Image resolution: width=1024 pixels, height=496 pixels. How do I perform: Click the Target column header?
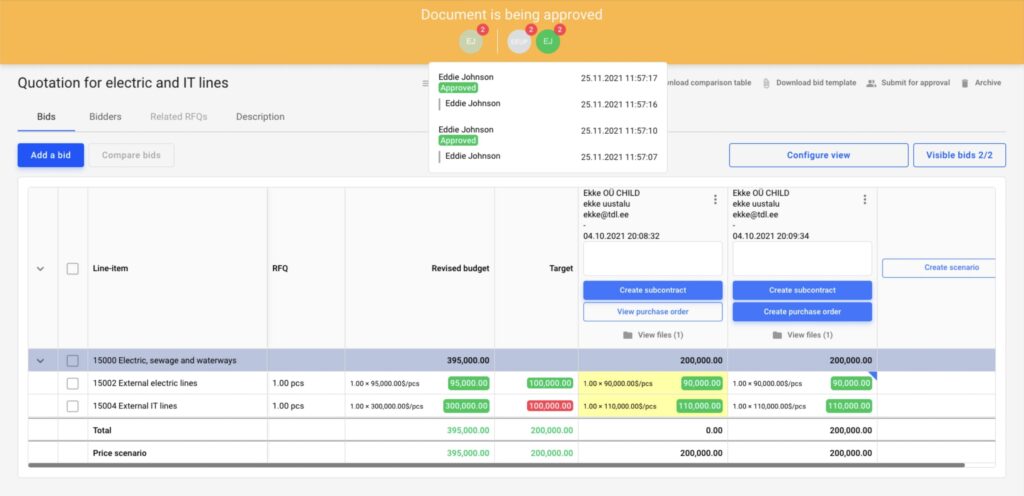pyautogui.click(x=561, y=268)
